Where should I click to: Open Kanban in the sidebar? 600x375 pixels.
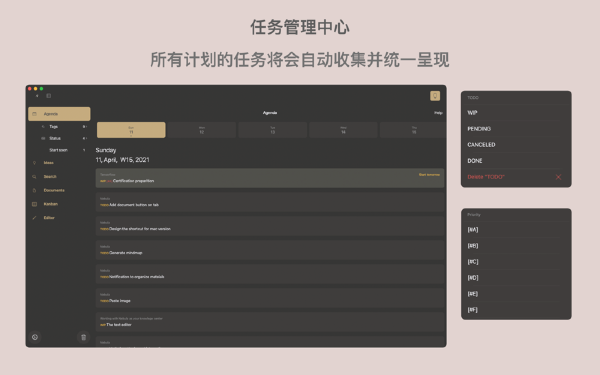click(x=51, y=204)
